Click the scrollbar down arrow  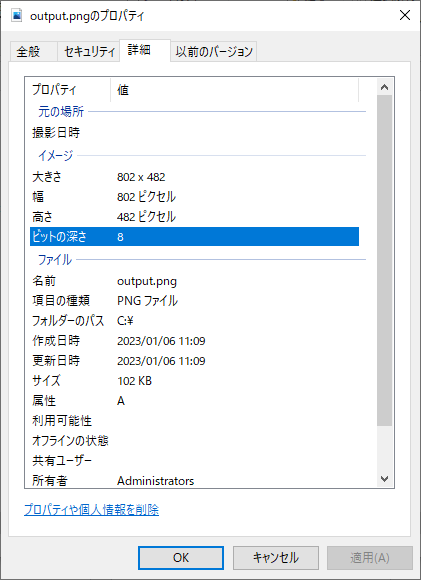384,479
